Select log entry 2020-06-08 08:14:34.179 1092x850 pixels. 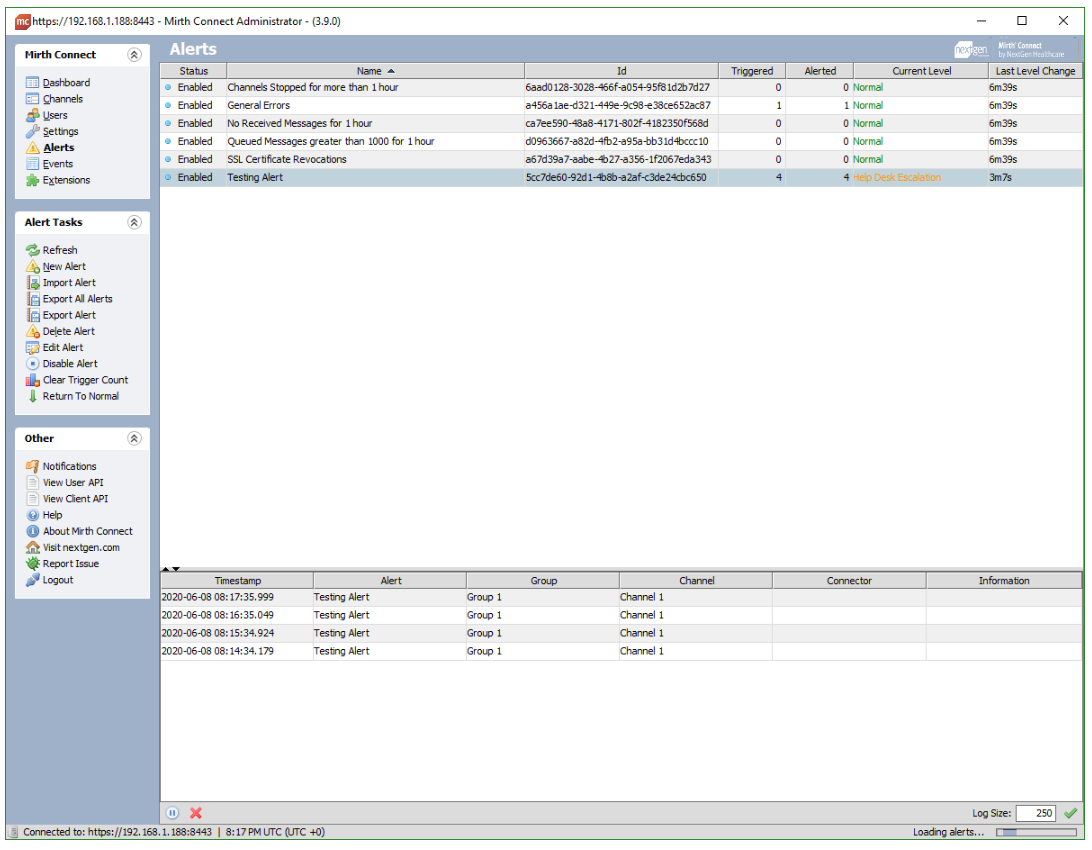(621, 652)
